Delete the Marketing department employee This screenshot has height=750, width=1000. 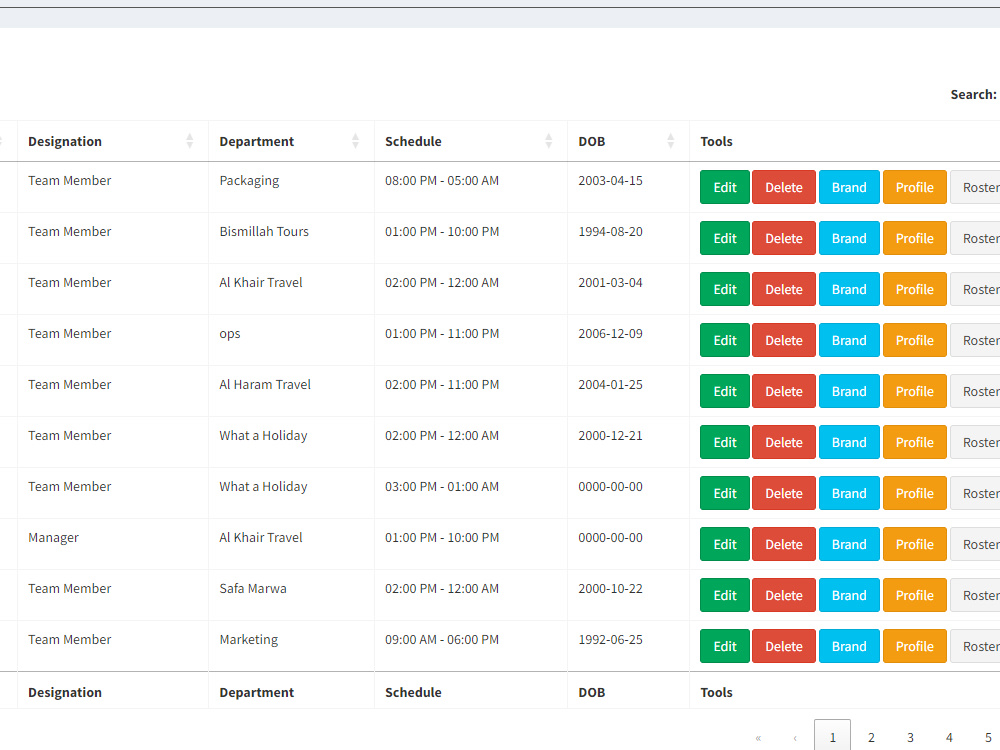click(x=784, y=646)
